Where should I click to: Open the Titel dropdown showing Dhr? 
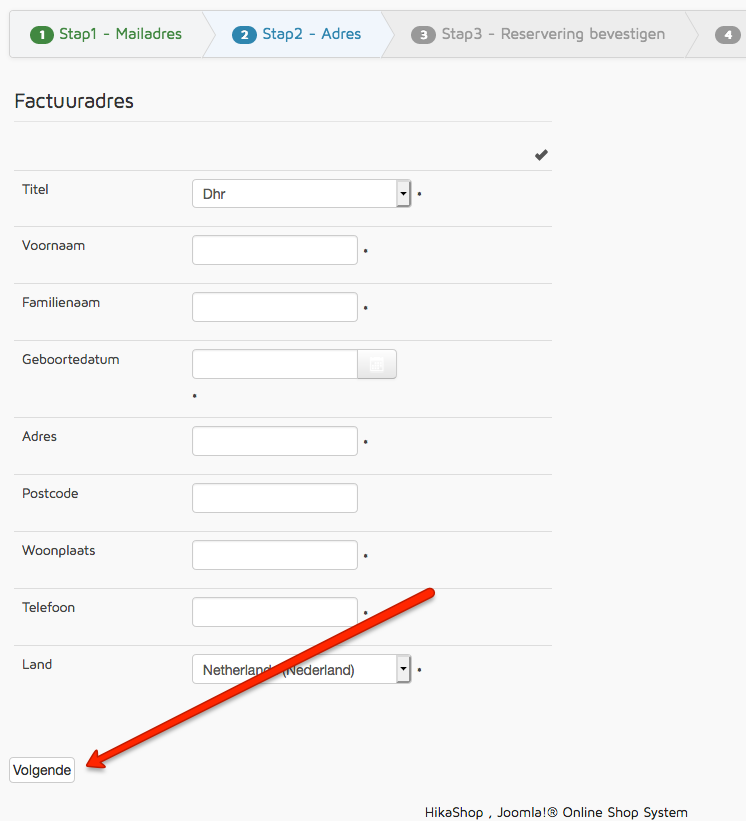301,193
